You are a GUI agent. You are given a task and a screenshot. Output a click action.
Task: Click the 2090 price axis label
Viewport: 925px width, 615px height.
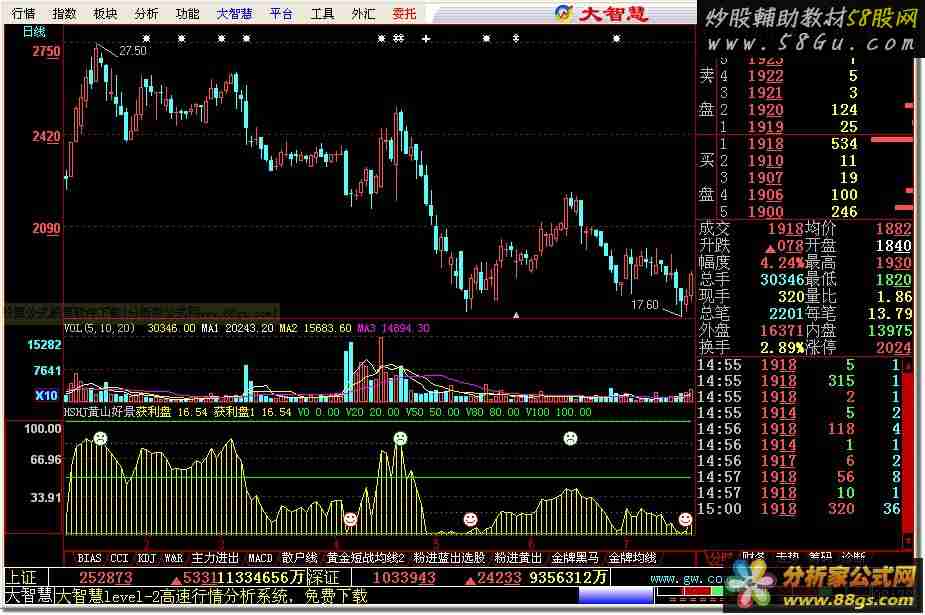click(46, 229)
